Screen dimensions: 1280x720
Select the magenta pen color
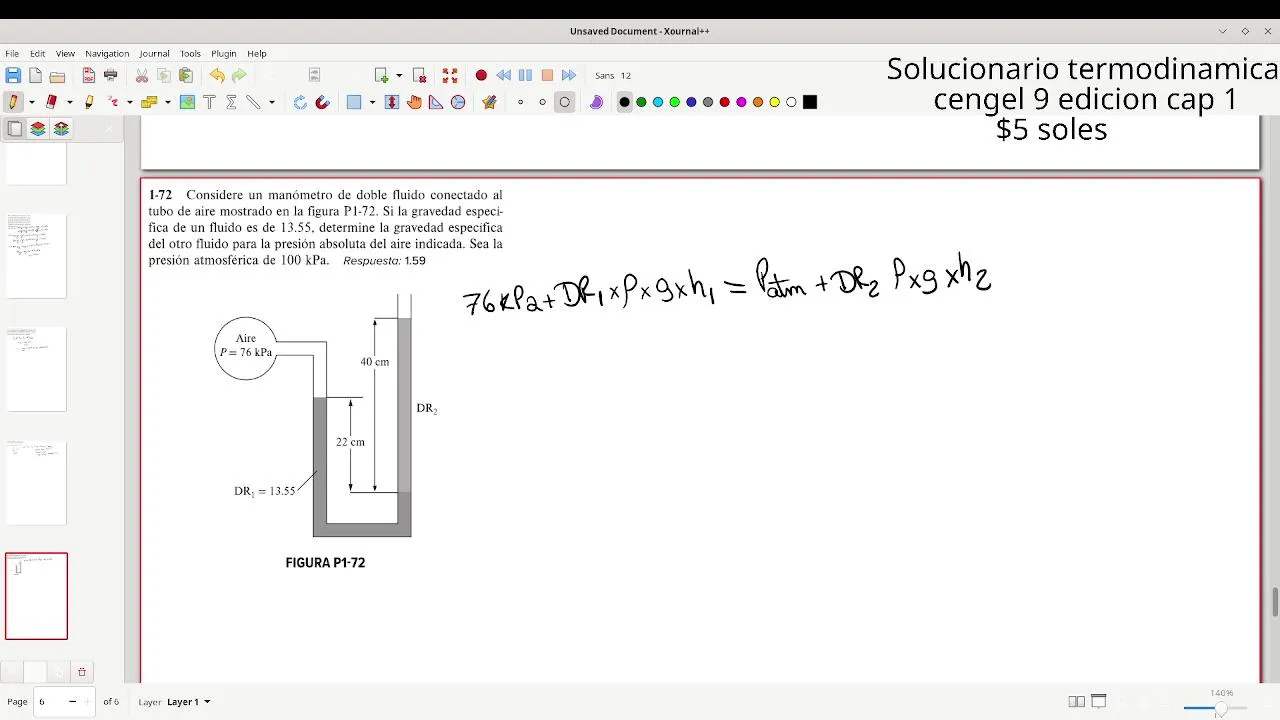741,102
